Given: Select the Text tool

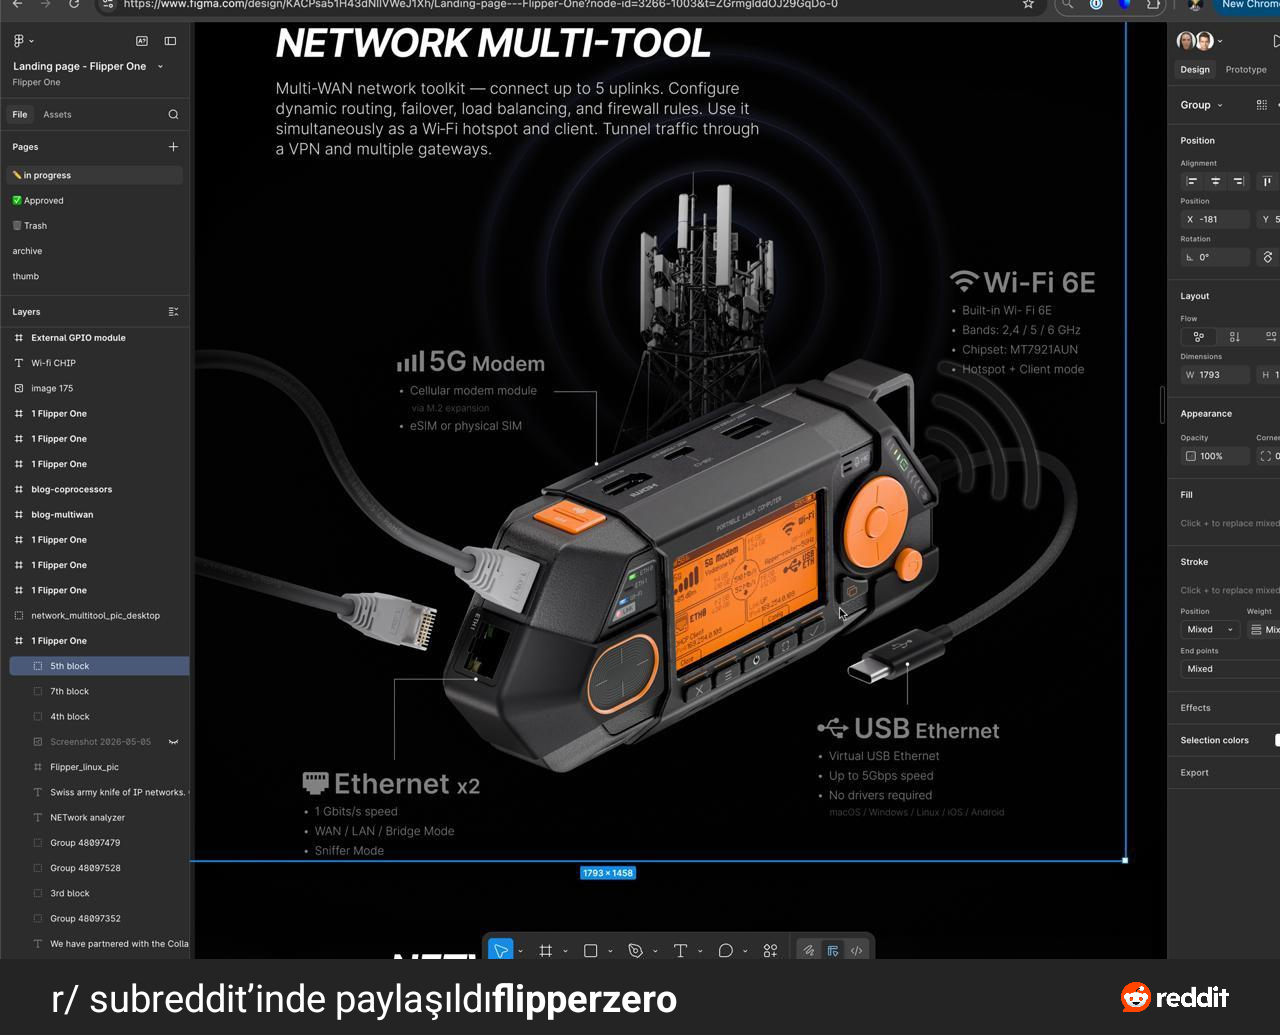Looking at the screenshot, I should 680,950.
